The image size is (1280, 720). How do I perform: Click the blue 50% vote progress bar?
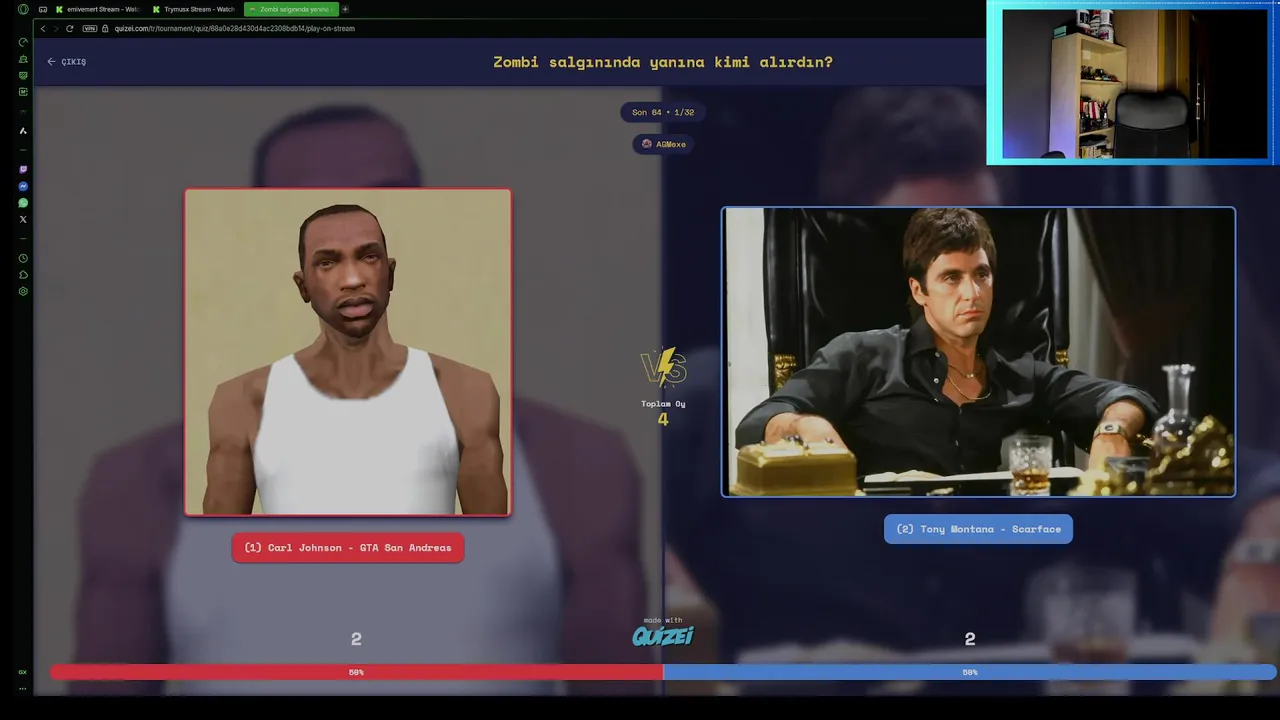970,672
